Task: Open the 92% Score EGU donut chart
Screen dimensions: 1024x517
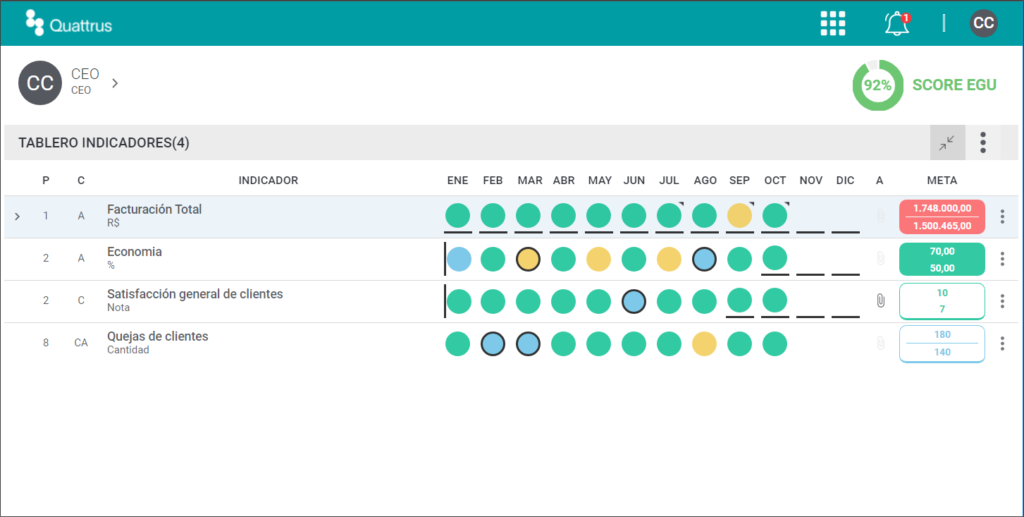Action: tap(878, 85)
